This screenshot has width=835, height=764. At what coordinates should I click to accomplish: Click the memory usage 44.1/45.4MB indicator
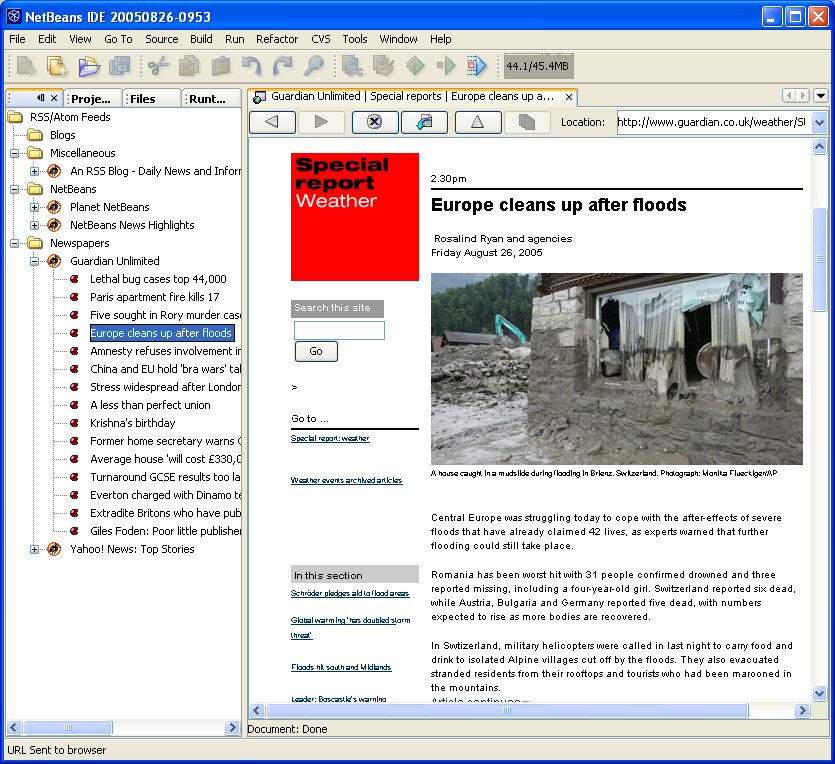tap(538, 66)
